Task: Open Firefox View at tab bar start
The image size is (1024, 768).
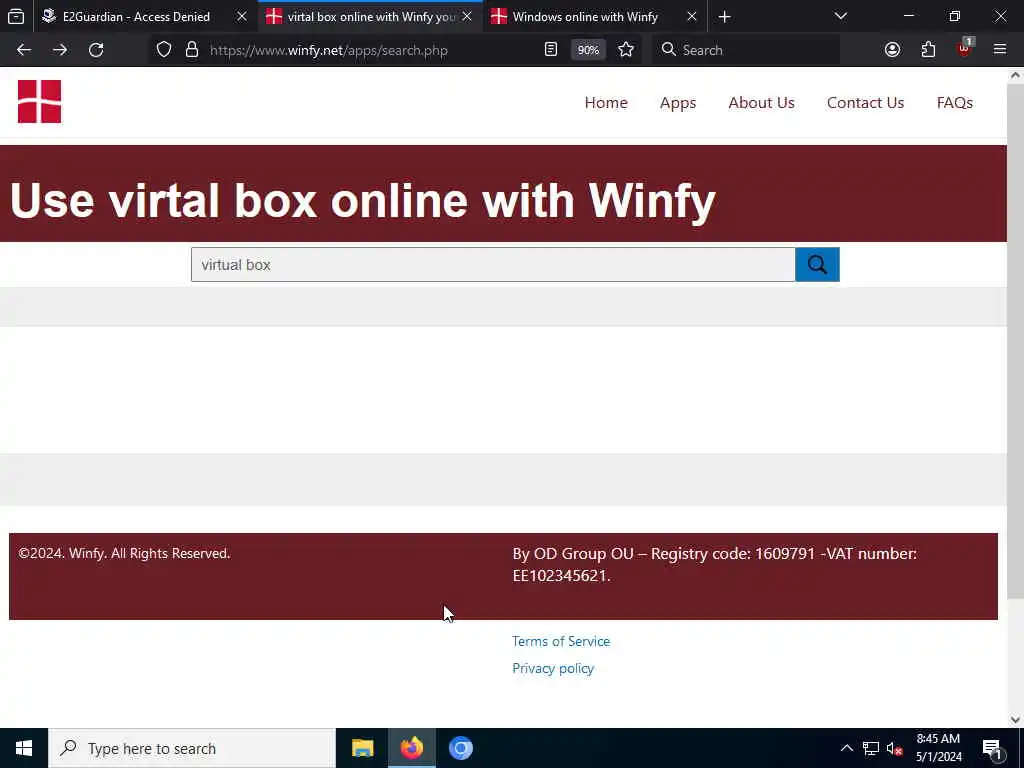Action: 16,16
